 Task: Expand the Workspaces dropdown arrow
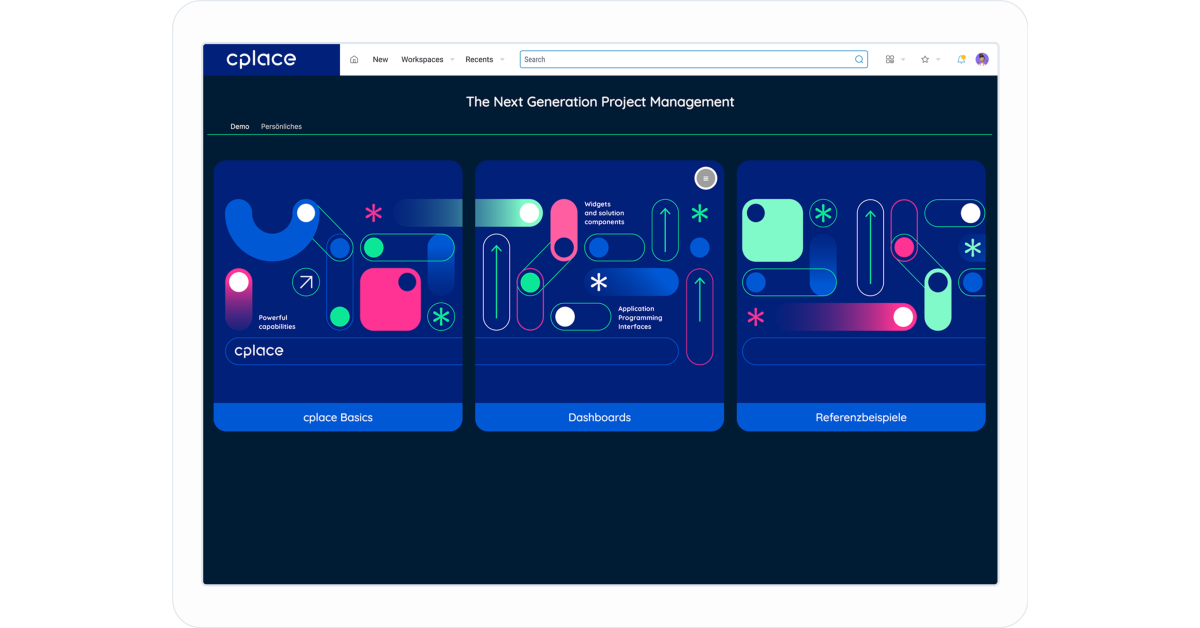click(x=452, y=60)
